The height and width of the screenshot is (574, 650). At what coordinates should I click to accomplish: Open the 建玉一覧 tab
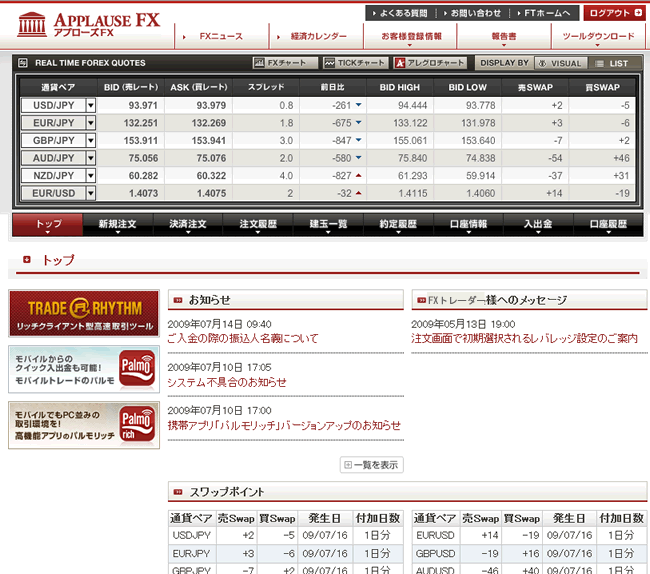328,225
